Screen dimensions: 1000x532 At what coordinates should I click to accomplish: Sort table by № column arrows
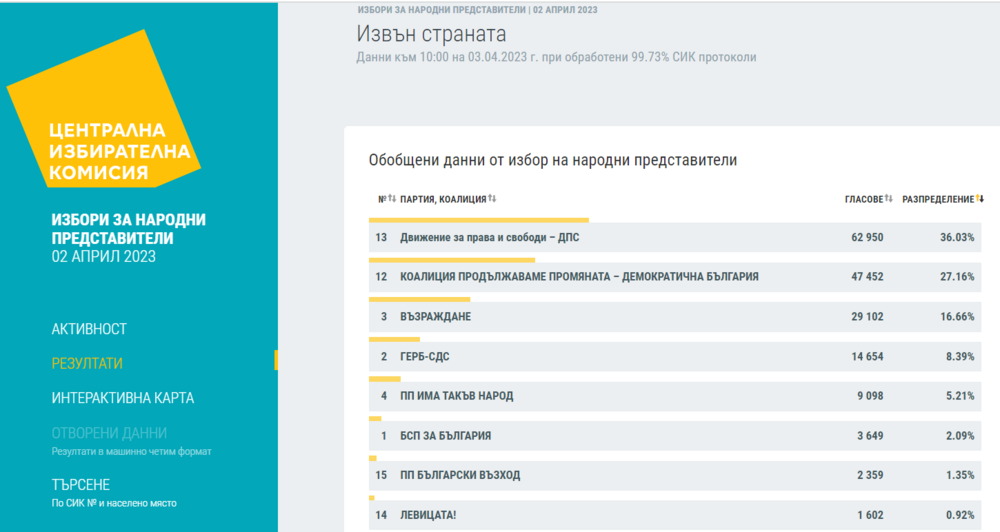click(392, 199)
